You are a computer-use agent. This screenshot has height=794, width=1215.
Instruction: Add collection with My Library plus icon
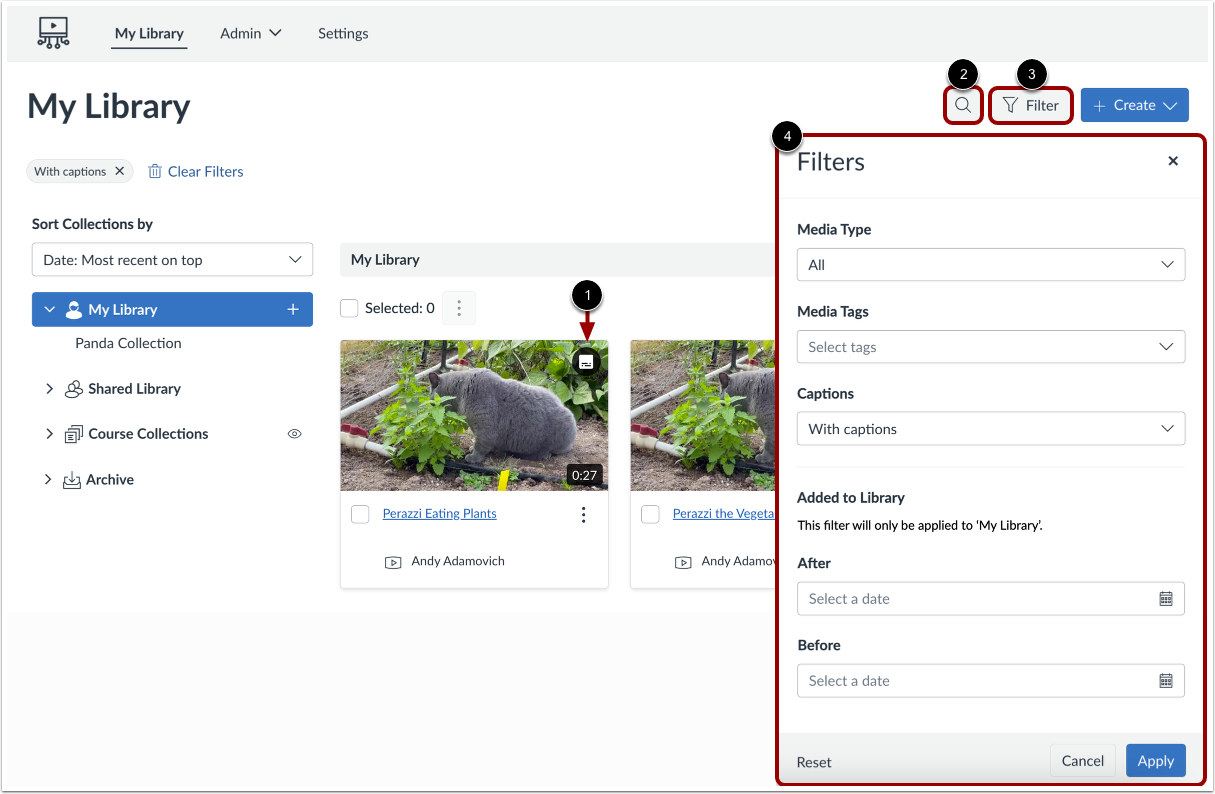click(x=293, y=310)
